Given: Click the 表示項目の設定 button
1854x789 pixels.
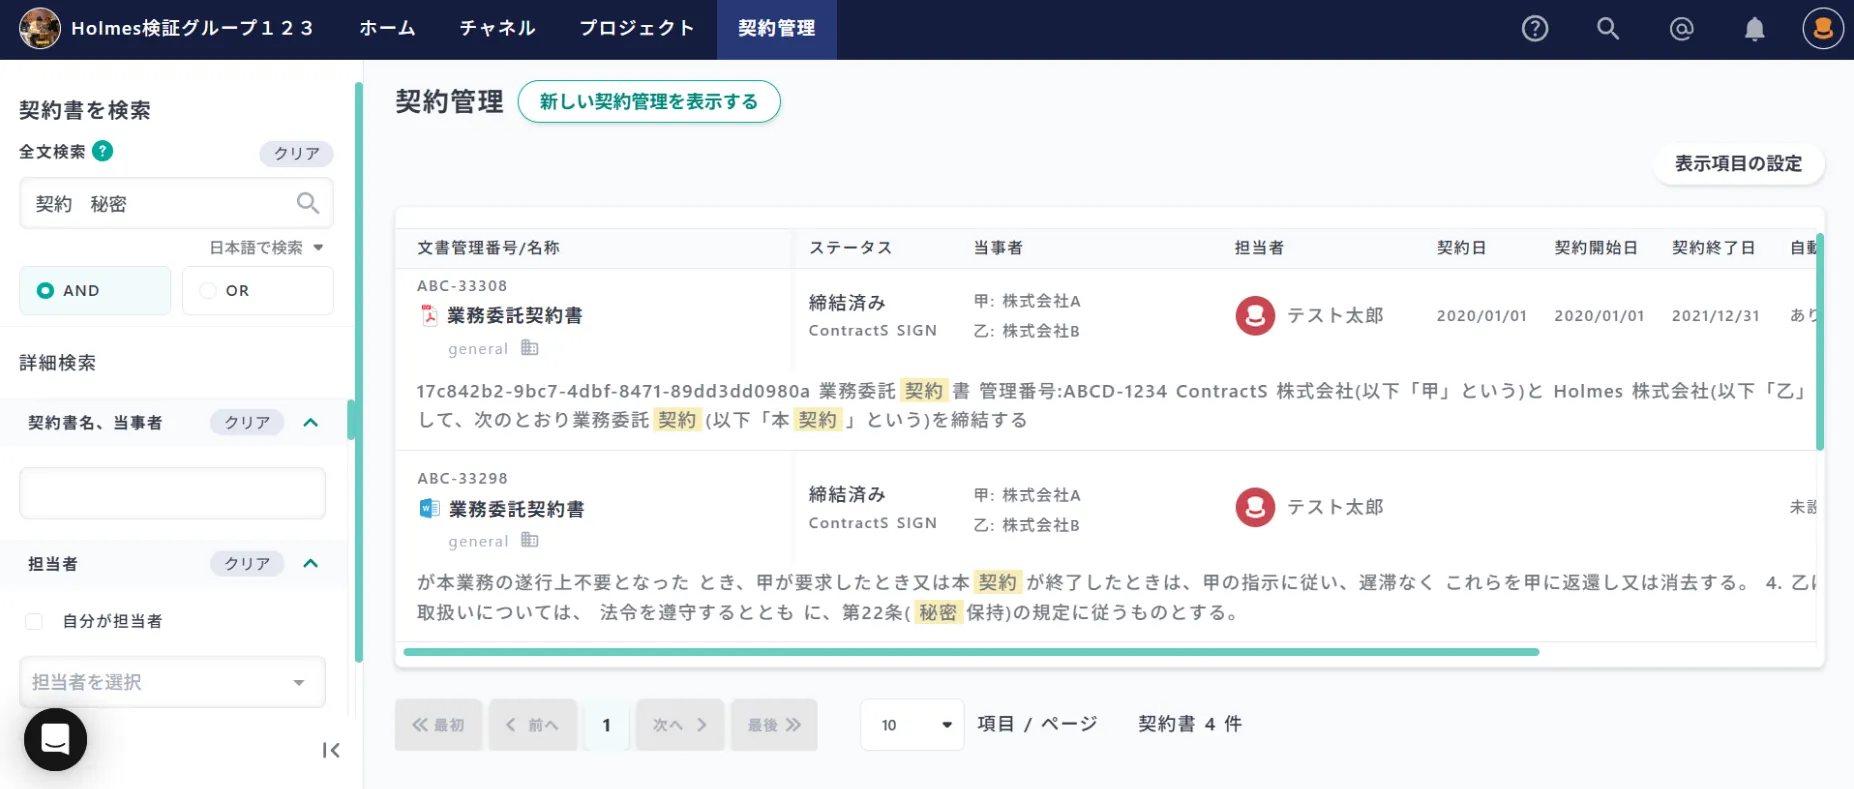Looking at the screenshot, I should pos(1737,164).
